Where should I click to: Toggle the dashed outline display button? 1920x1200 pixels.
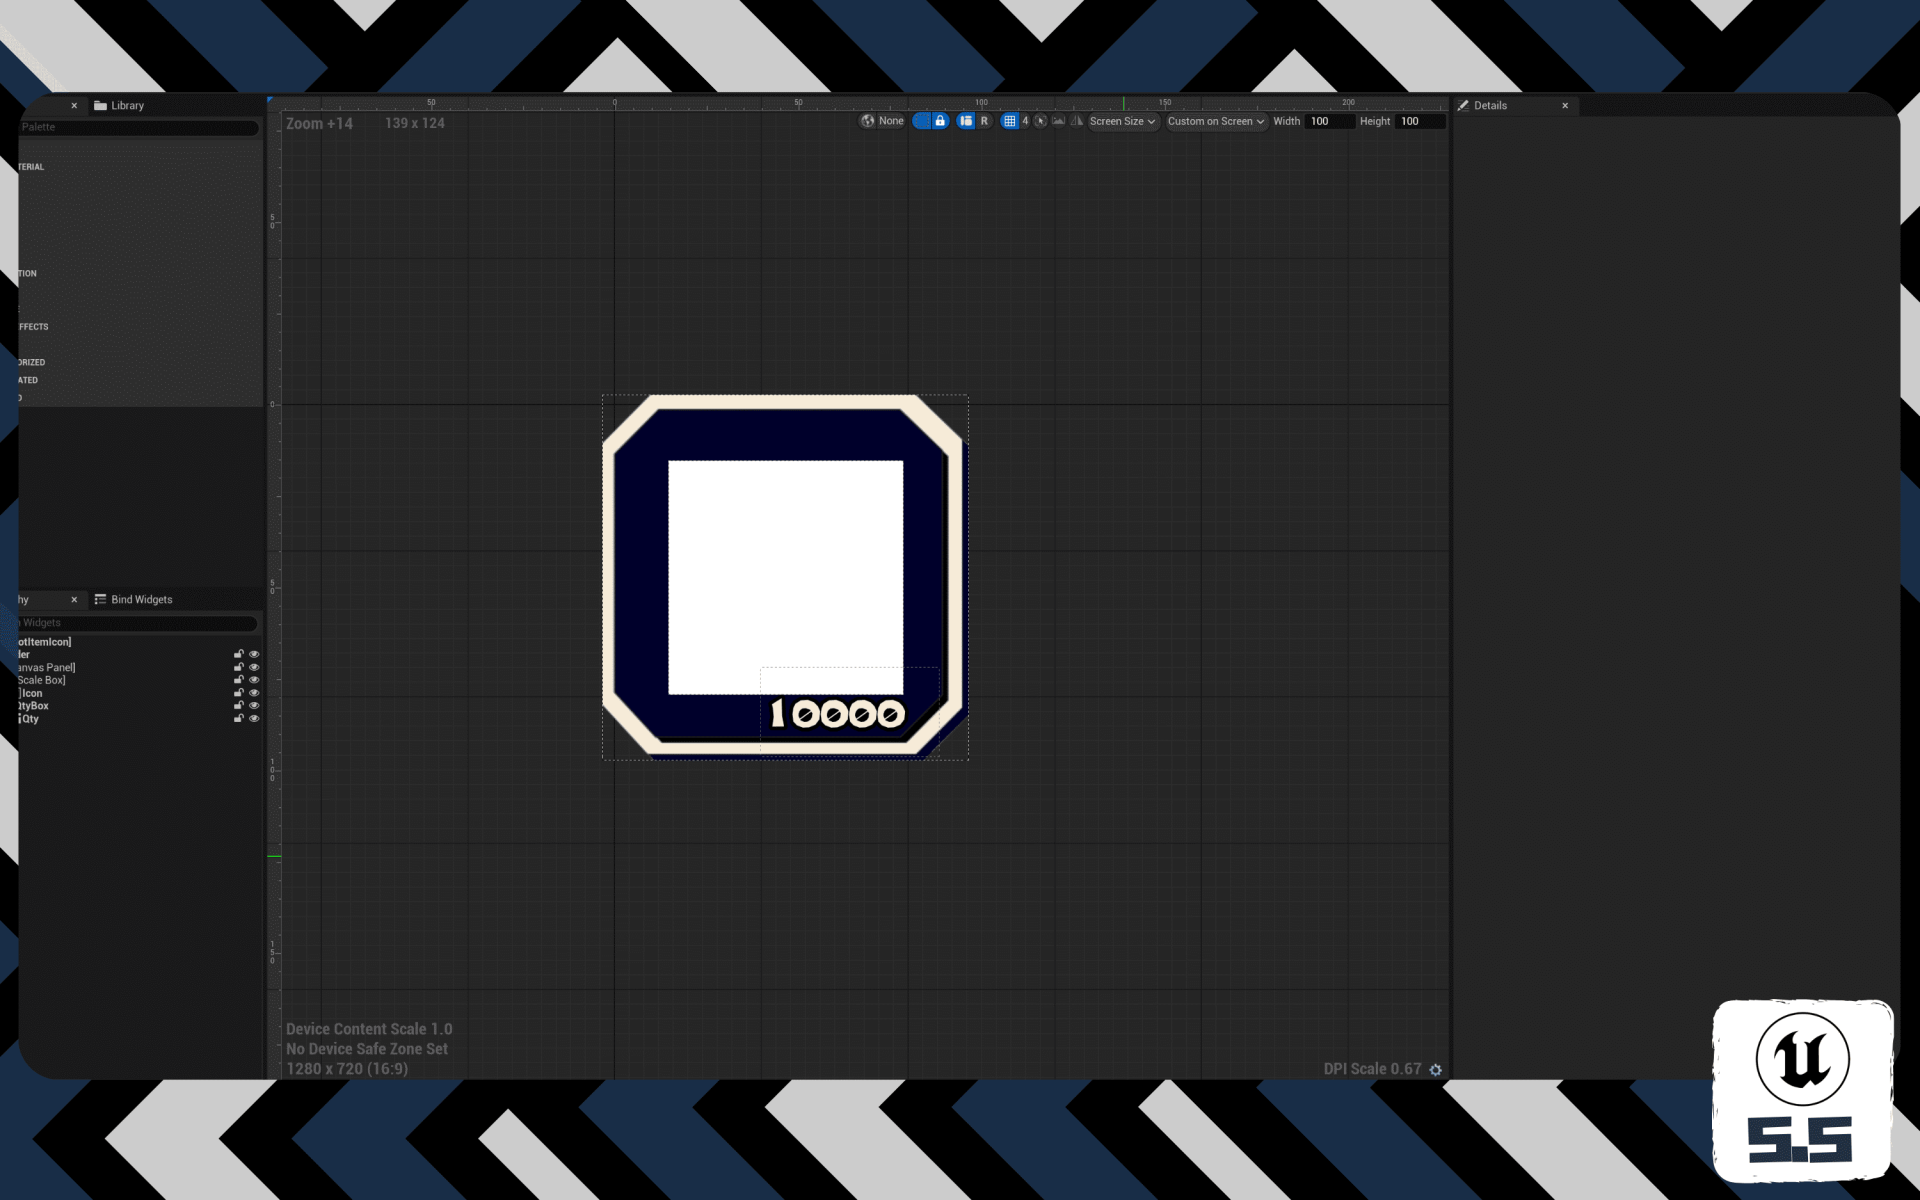click(x=922, y=121)
